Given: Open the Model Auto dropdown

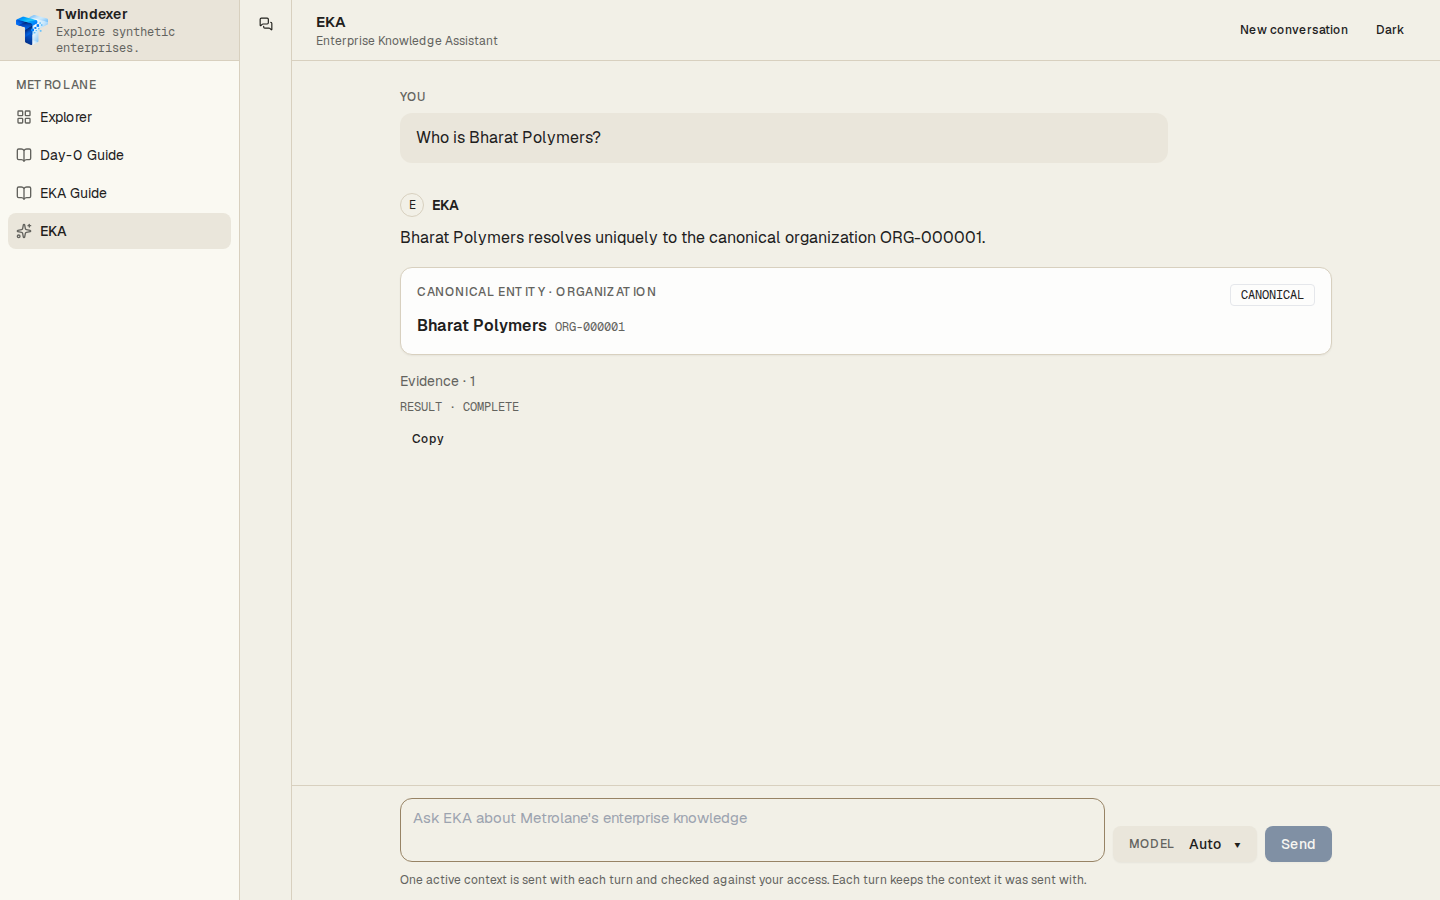Looking at the screenshot, I should pyautogui.click(x=1184, y=844).
